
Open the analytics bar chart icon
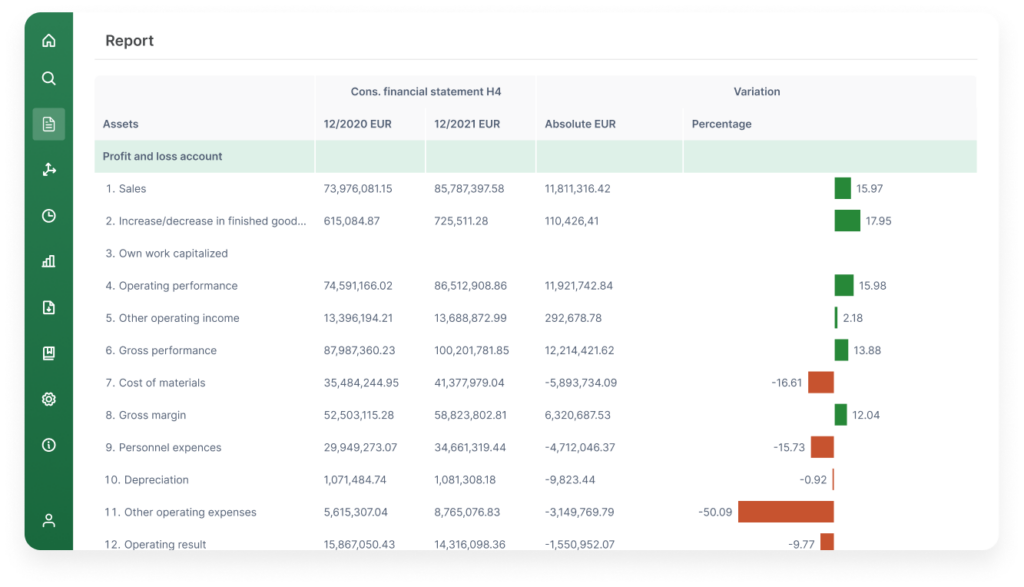click(48, 261)
